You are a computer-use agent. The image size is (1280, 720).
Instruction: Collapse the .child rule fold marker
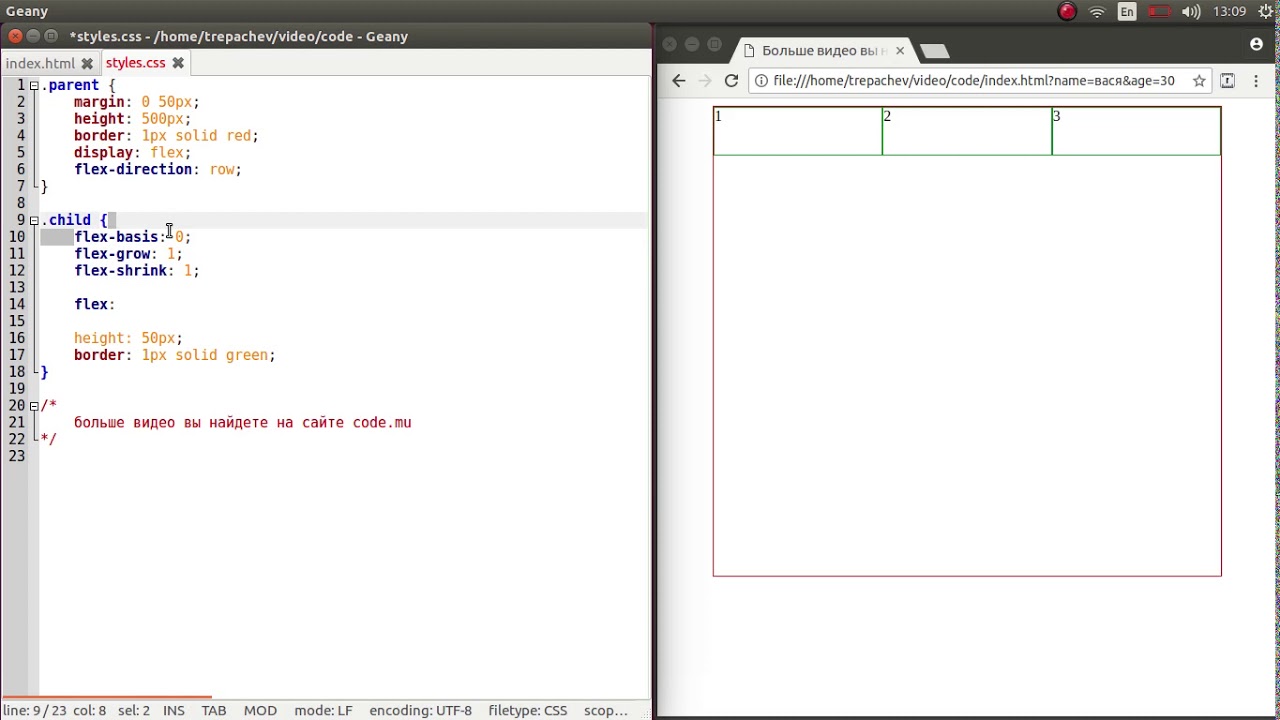[x=34, y=220]
